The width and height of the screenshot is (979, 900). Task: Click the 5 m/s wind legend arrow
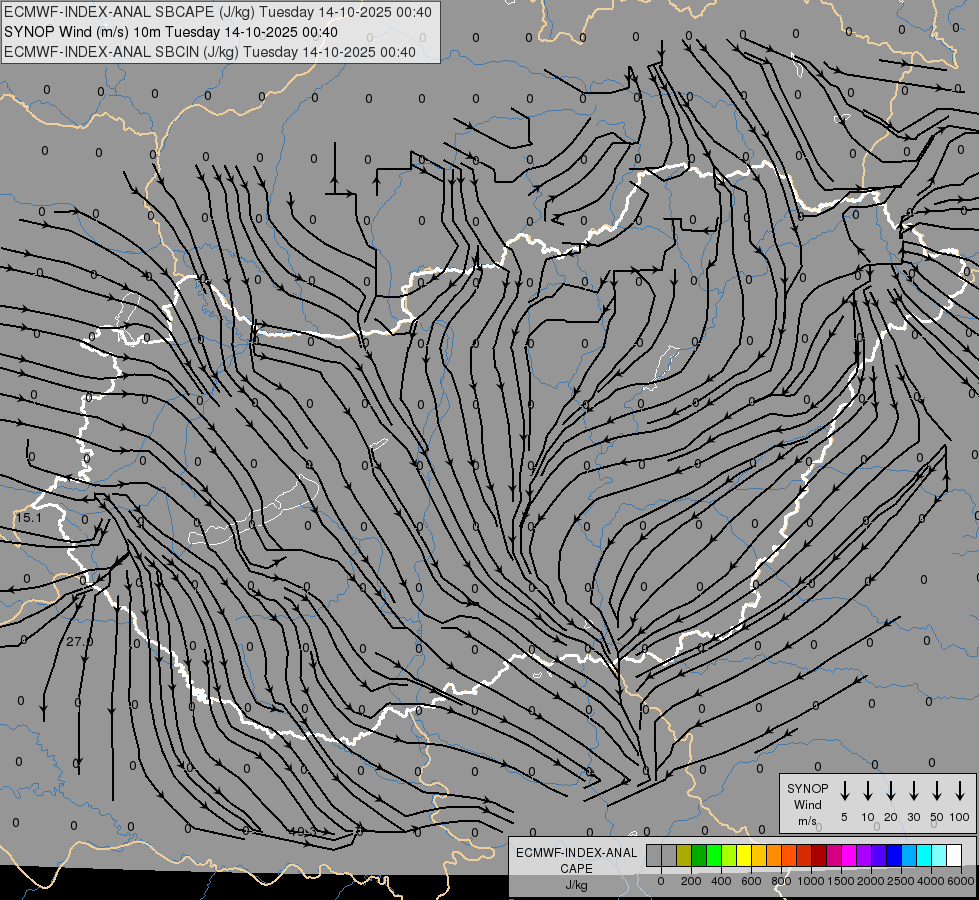(x=844, y=791)
